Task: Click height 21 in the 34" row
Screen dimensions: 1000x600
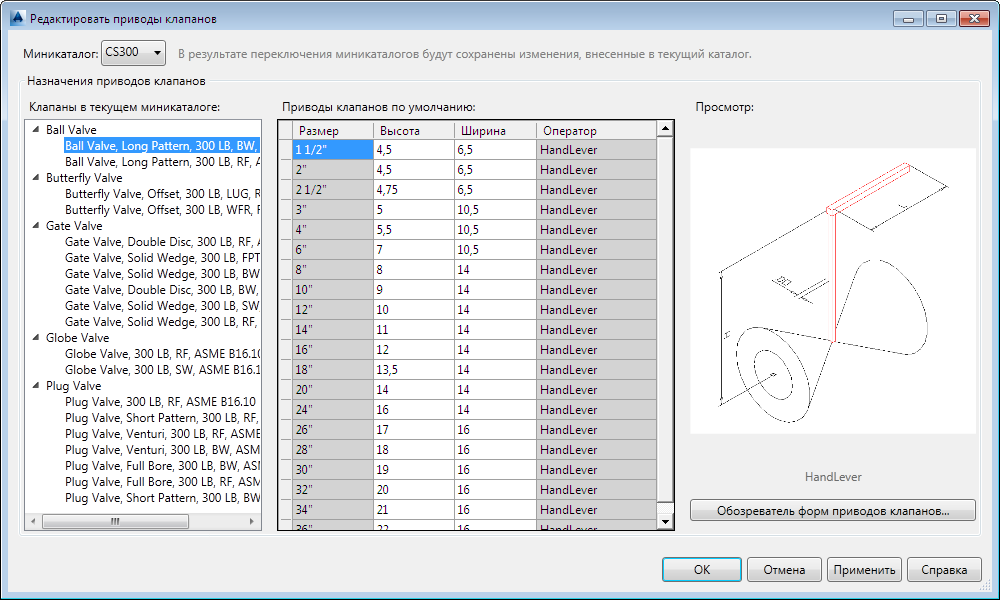Action: (x=413, y=510)
